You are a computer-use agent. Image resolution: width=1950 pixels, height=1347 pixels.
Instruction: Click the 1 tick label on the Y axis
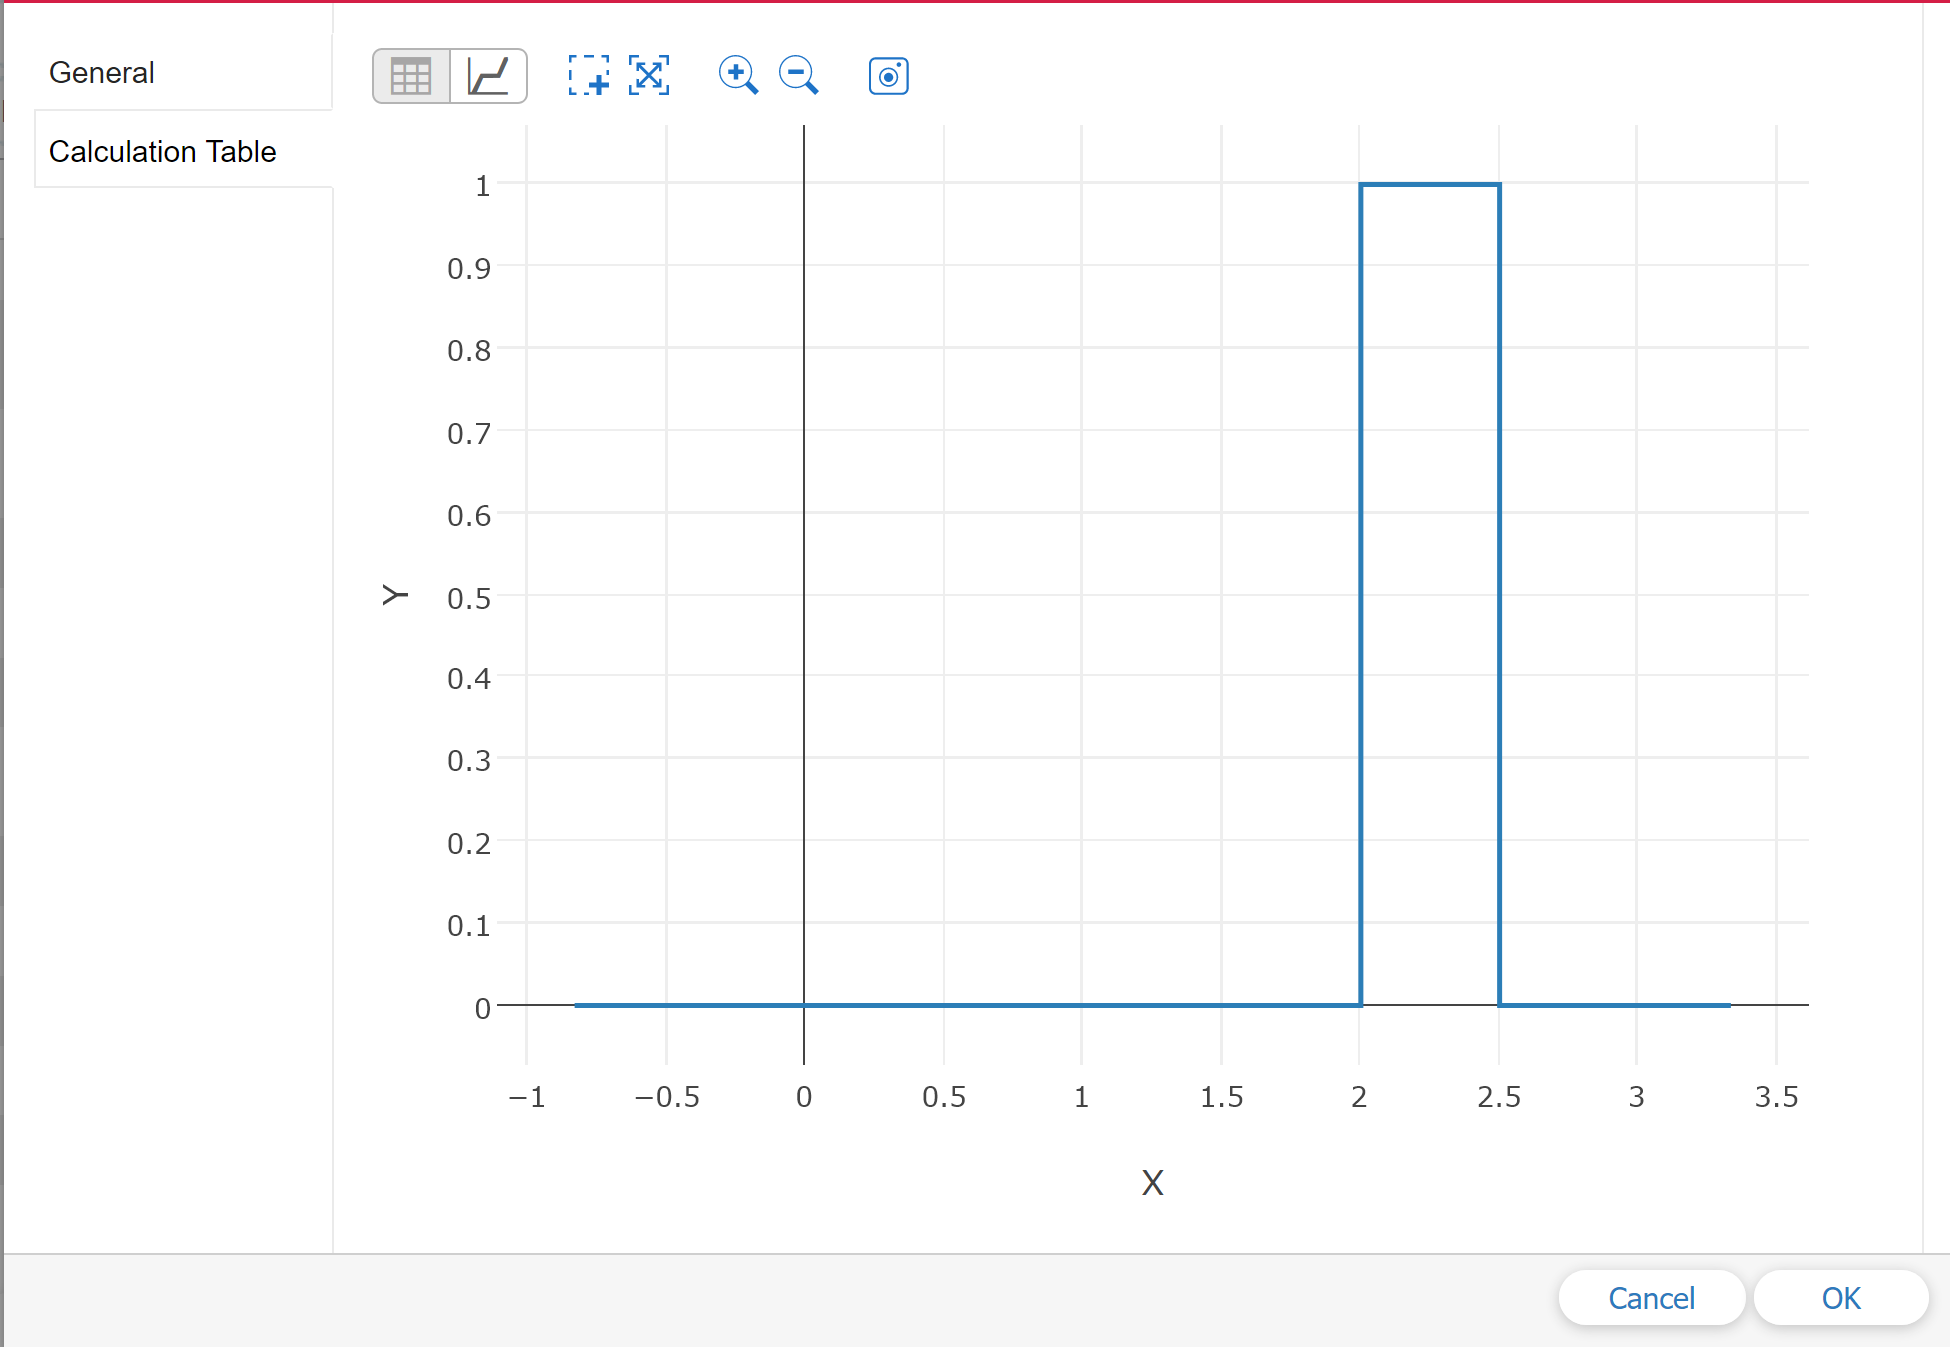click(x=482, y=186)
